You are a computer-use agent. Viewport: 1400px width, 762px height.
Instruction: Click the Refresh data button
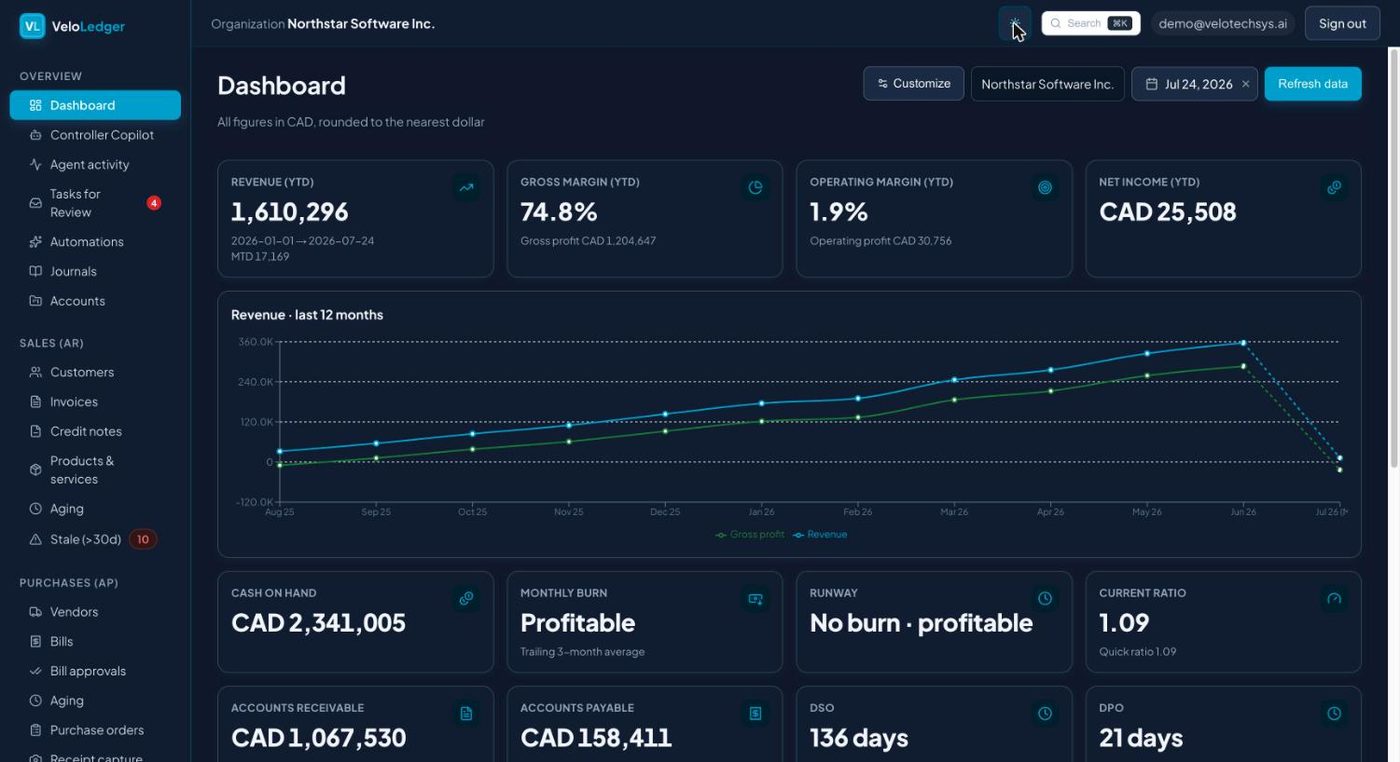point(1312,84)
